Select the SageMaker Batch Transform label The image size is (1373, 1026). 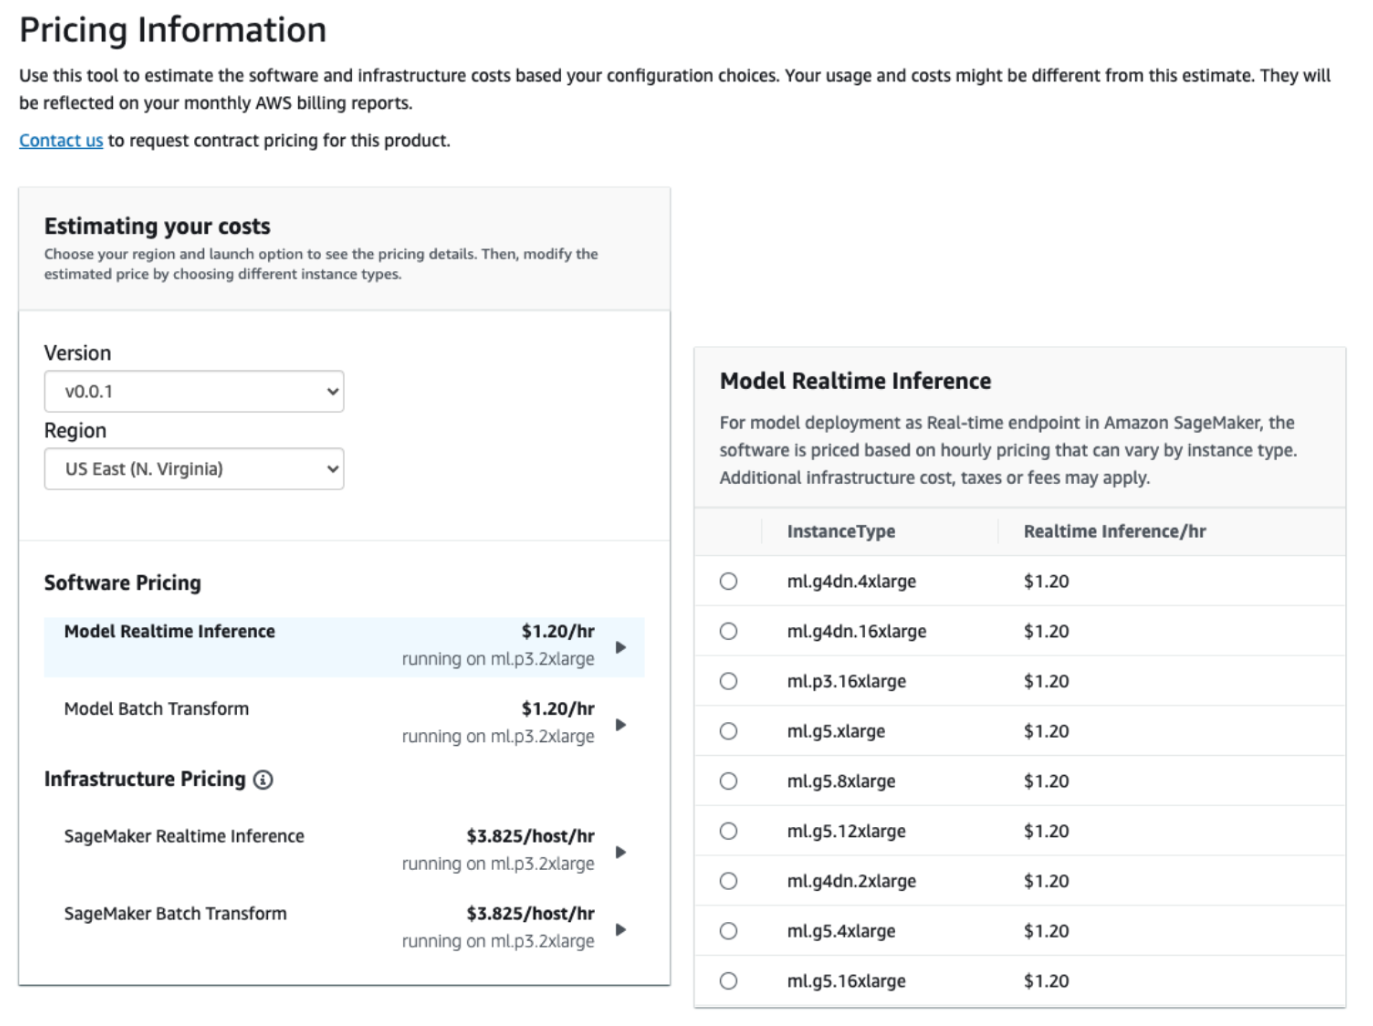point(175,913)
